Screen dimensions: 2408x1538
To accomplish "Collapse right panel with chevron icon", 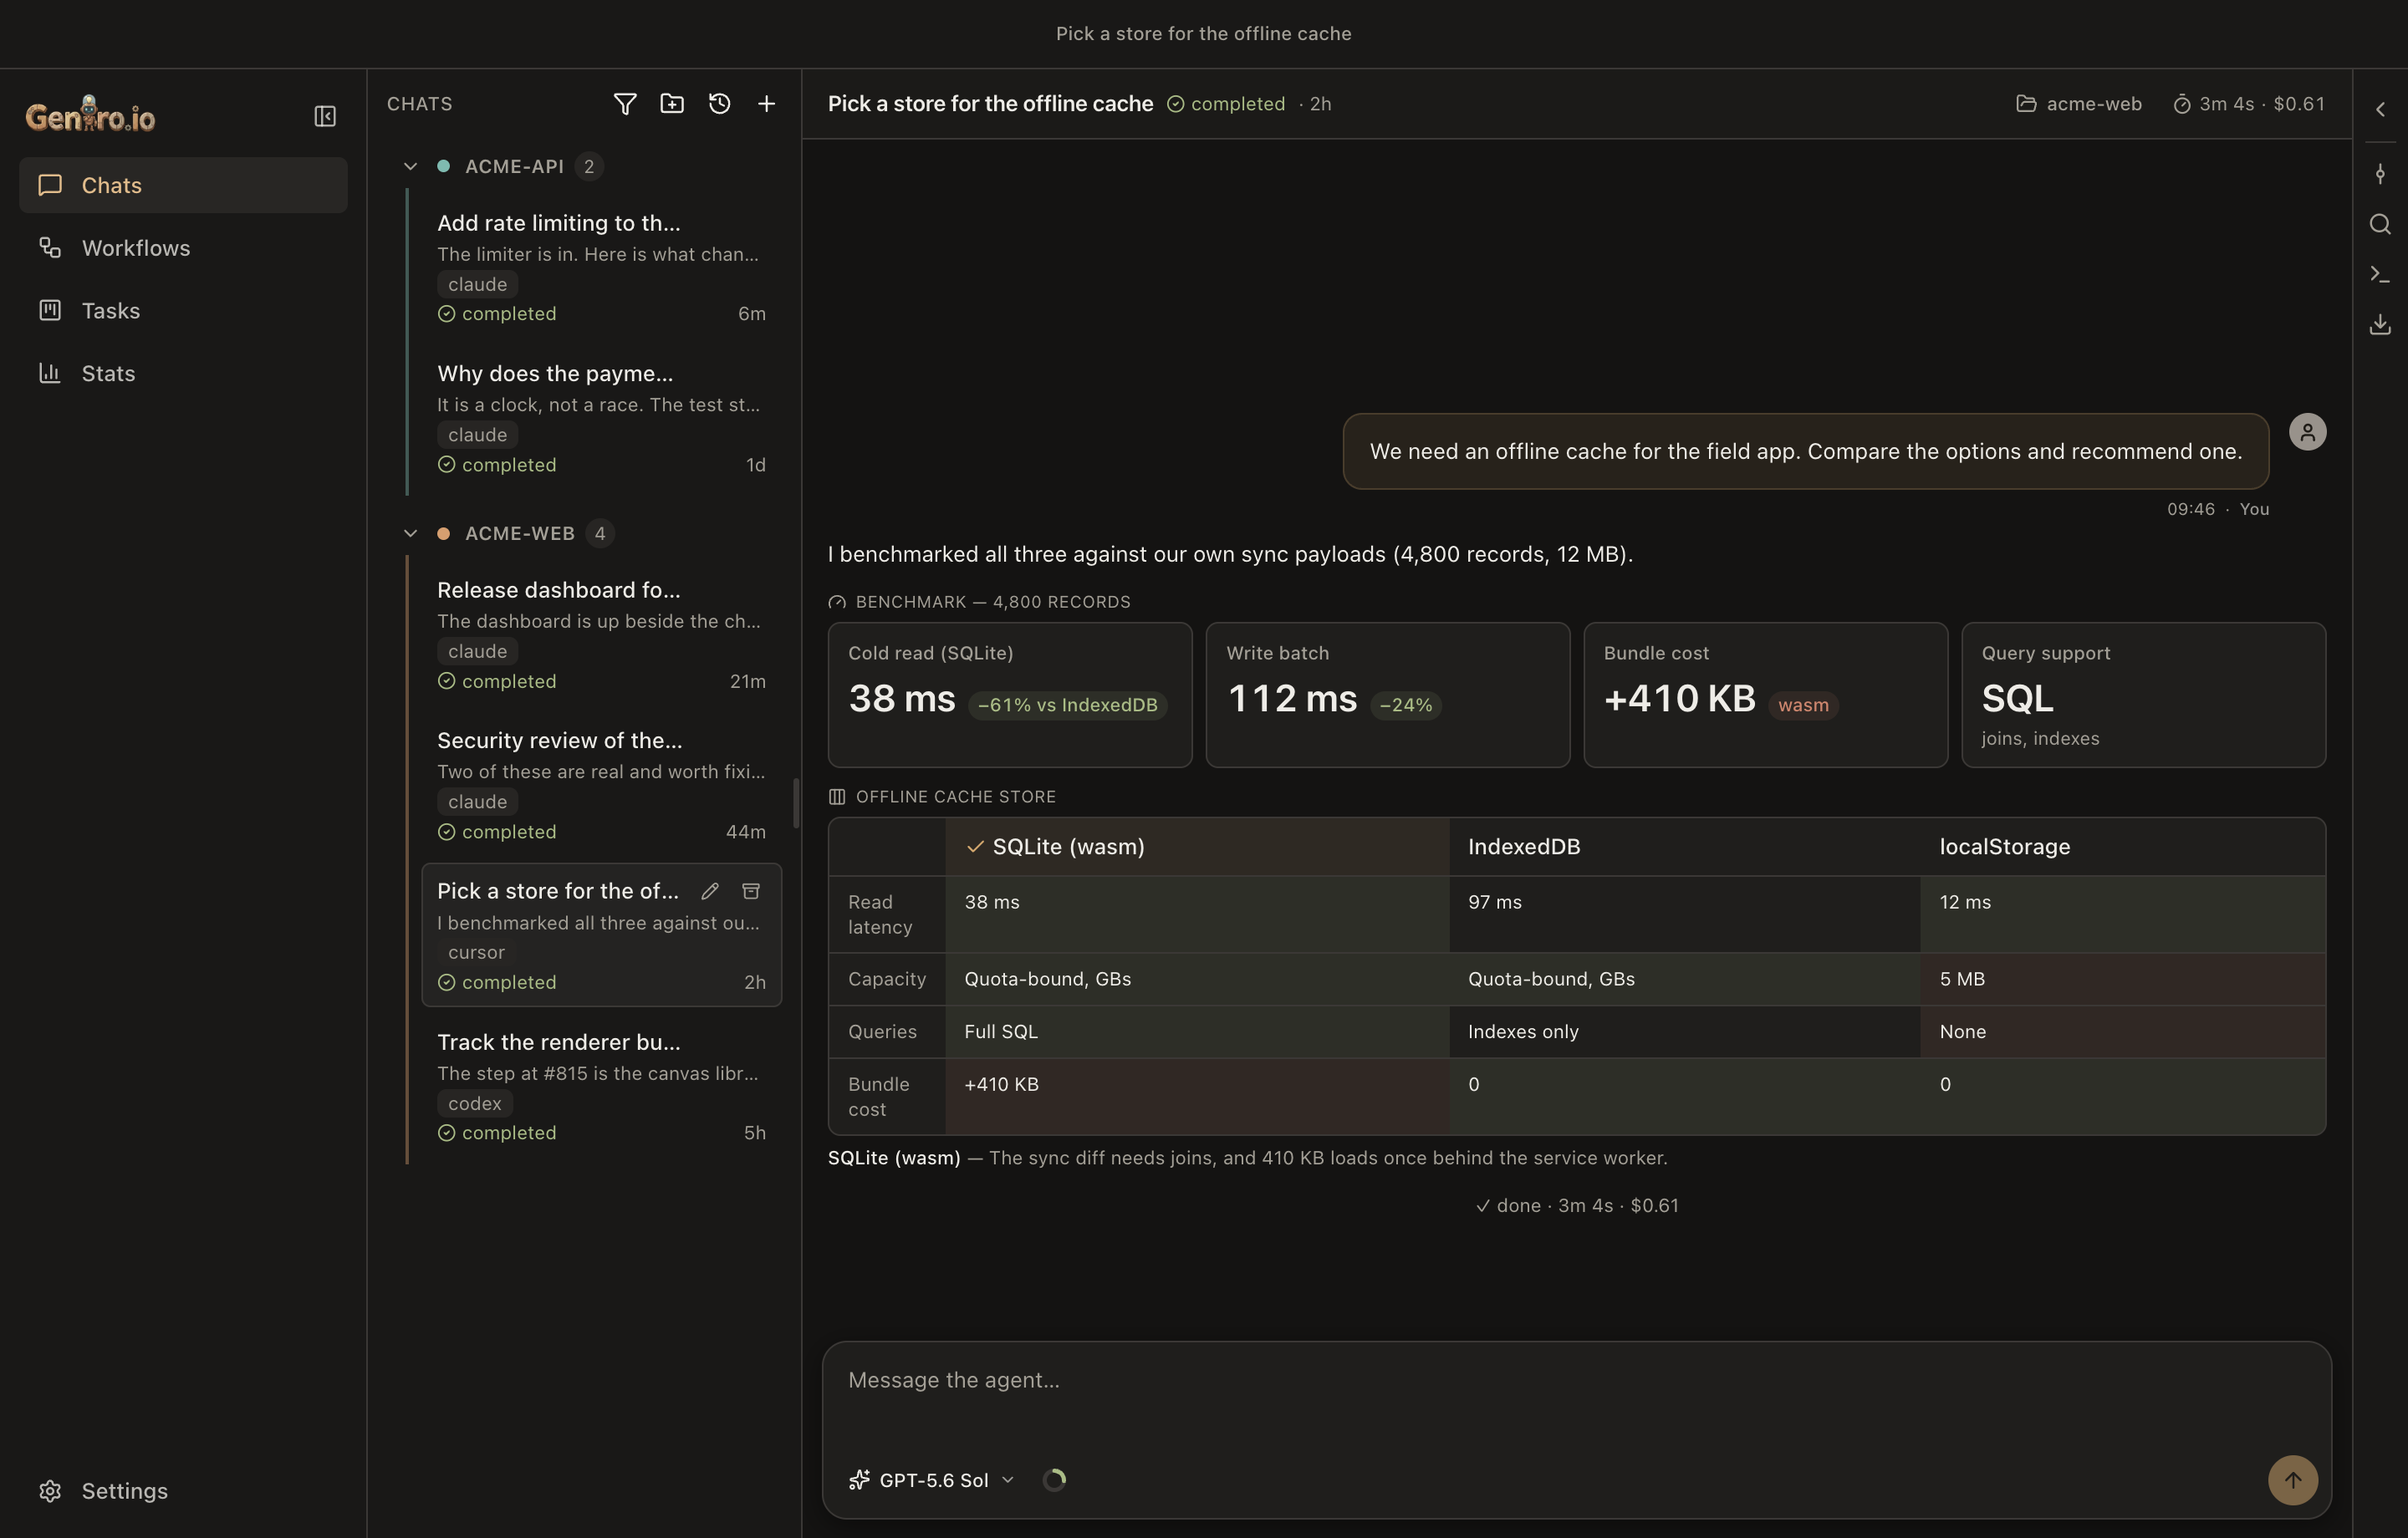I will pyautogui.click(x=2380, y=110).
